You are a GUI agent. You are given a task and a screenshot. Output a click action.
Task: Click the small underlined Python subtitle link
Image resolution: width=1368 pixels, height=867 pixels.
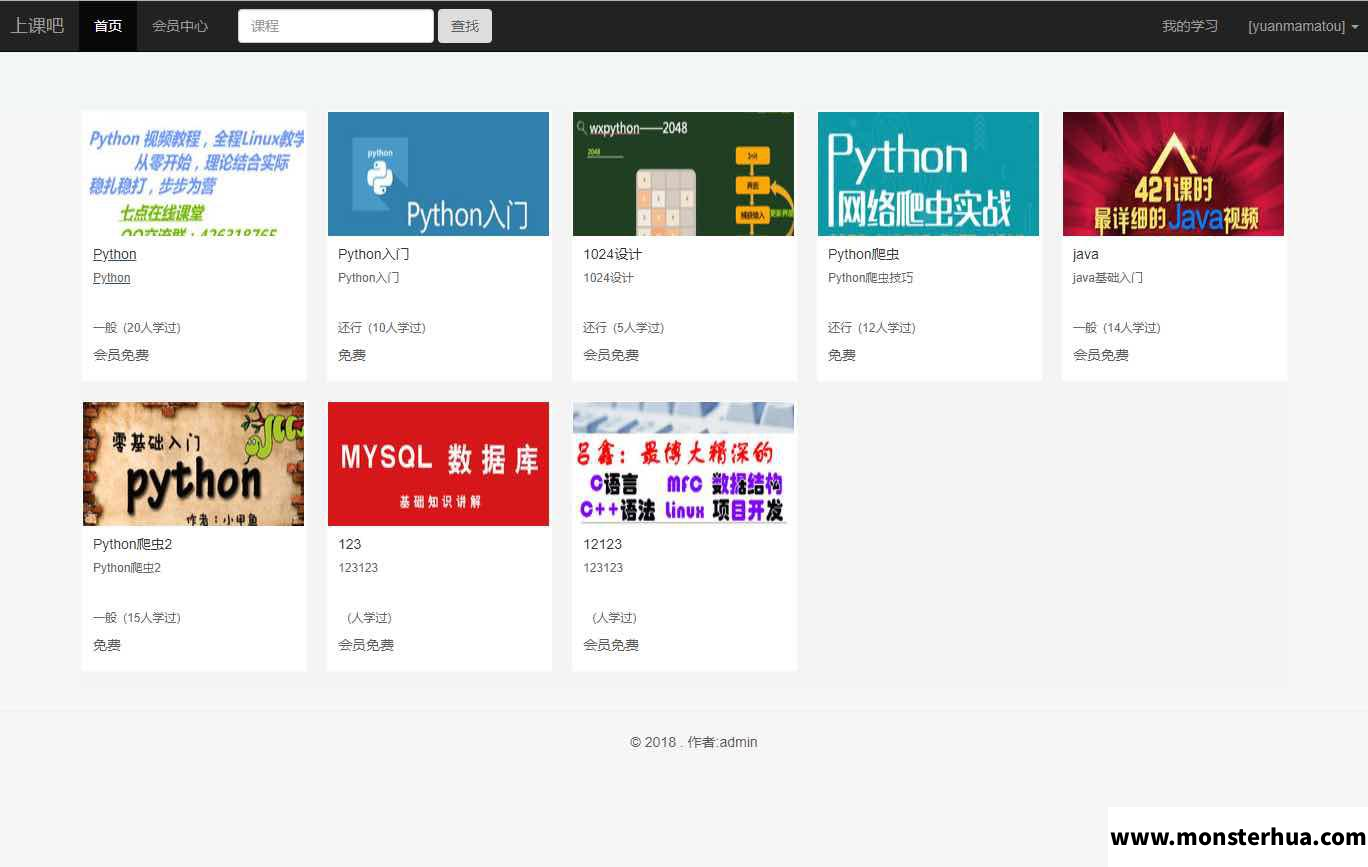coord(112,278)
